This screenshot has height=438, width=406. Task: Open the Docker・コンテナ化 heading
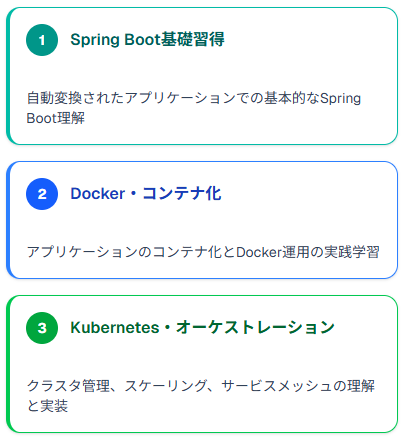(x=146, y=194)
